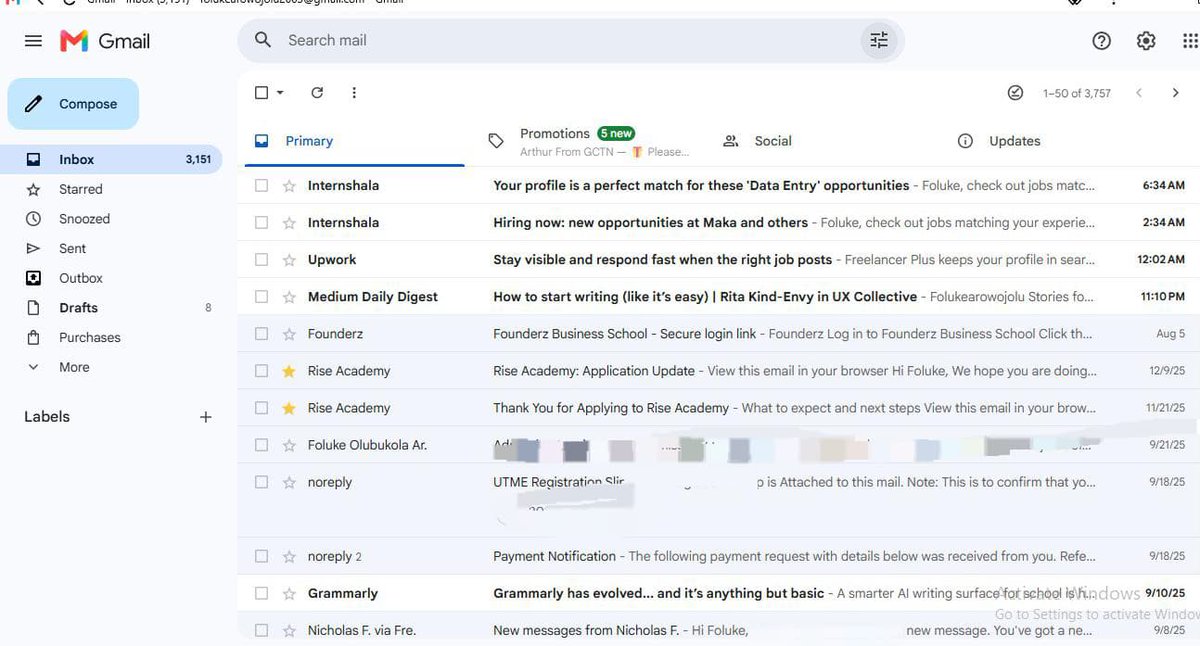Image resolution: width=1200 pixels, height=646 pixels.
Task: Star the Founderz email
Action: point(289,334)
